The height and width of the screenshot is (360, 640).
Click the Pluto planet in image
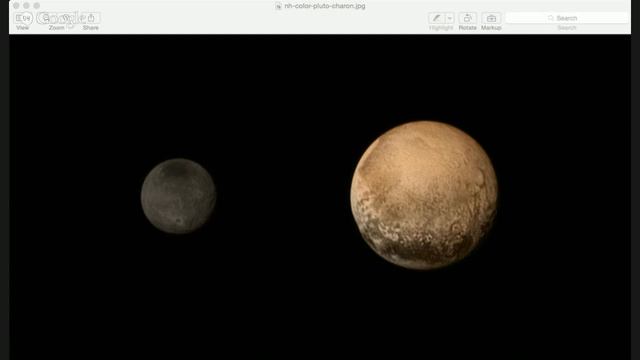tap(424, 195)
